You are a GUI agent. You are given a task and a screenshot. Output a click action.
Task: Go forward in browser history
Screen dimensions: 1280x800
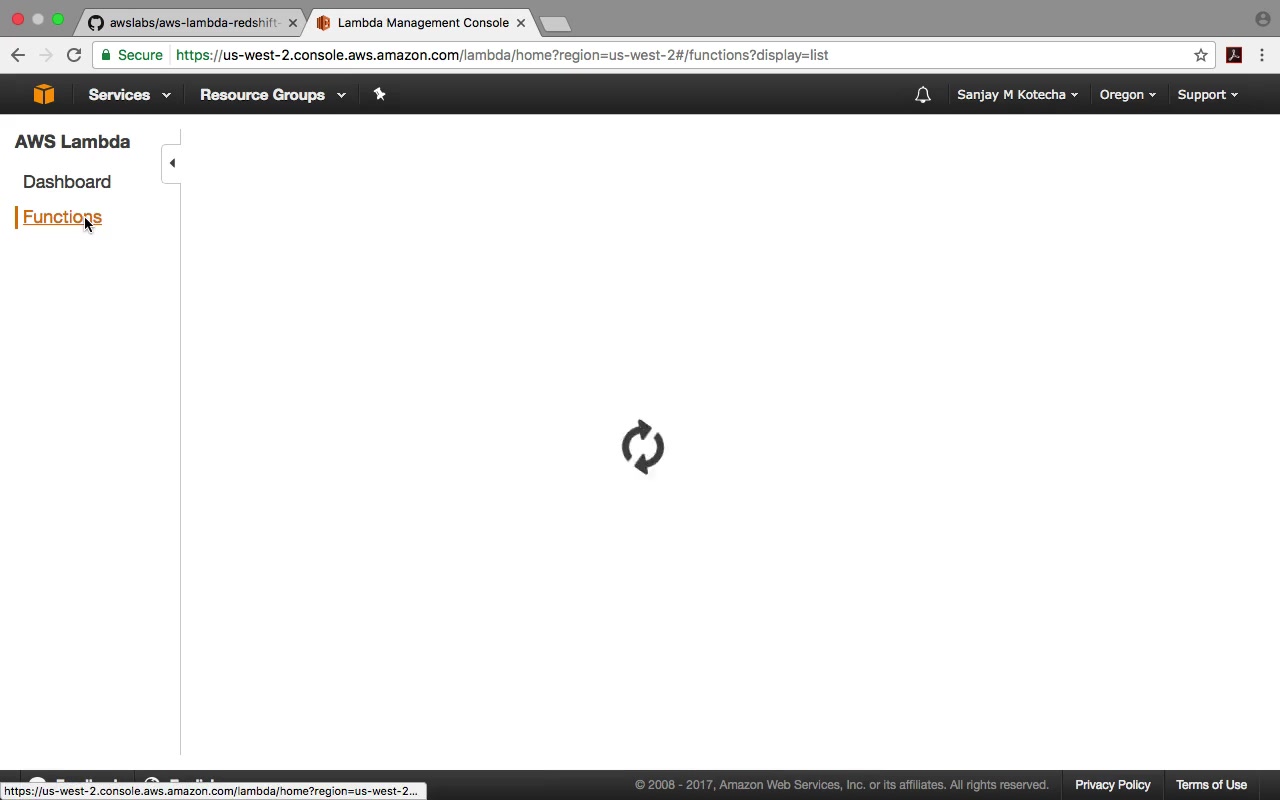click(x=45, y=55)
